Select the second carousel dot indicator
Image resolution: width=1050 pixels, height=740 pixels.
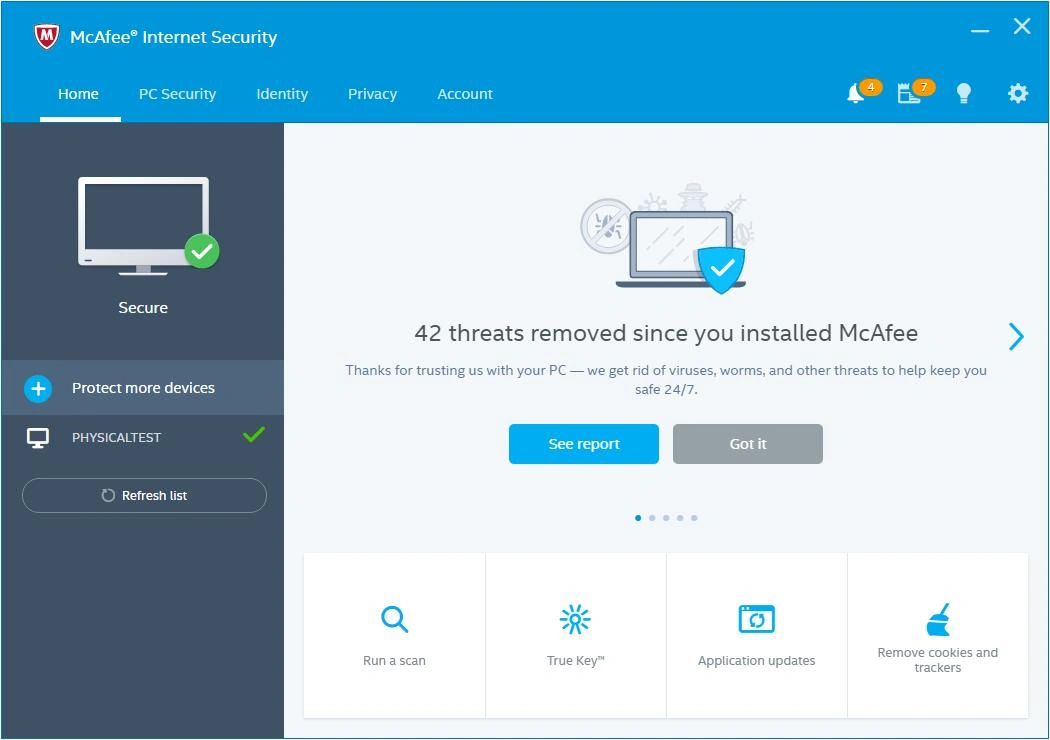tap(652, 518)
